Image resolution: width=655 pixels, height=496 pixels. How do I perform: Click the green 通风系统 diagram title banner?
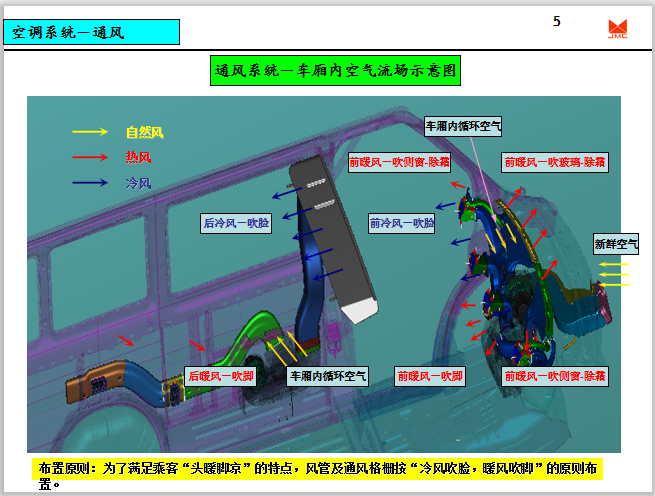[336, 72]
